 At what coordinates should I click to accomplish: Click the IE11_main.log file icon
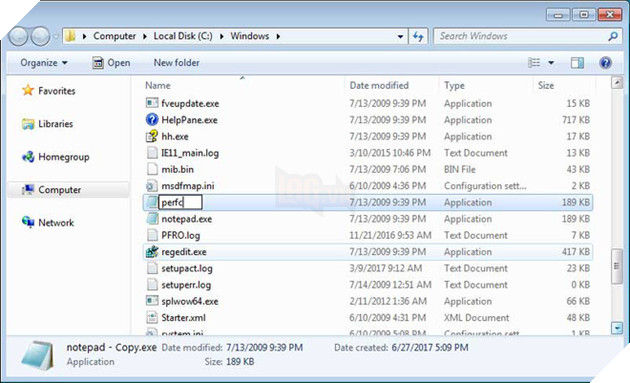[x=152, y=153]
